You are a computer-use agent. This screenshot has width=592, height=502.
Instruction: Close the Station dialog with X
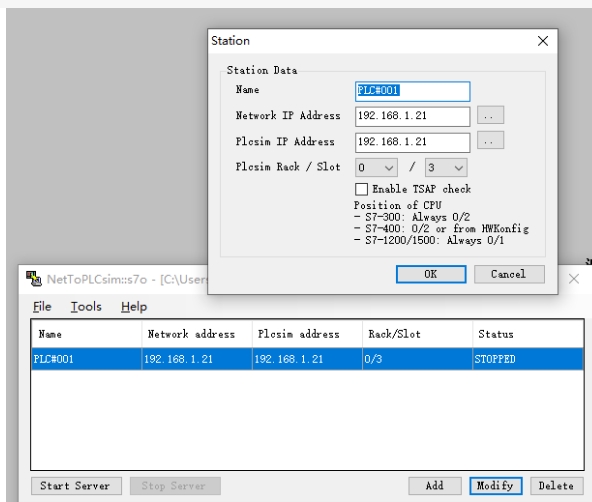click(x=543, y=41)
